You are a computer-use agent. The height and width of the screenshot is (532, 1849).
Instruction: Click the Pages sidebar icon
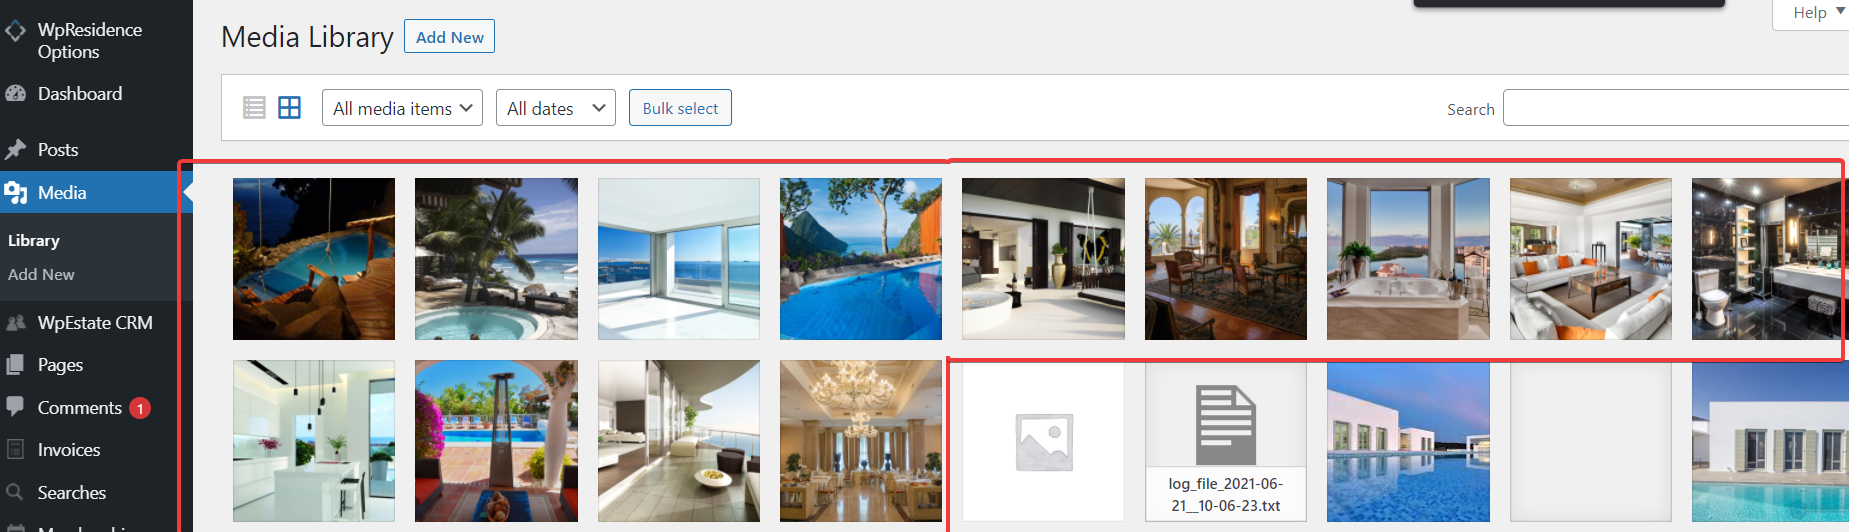[15, 365]
